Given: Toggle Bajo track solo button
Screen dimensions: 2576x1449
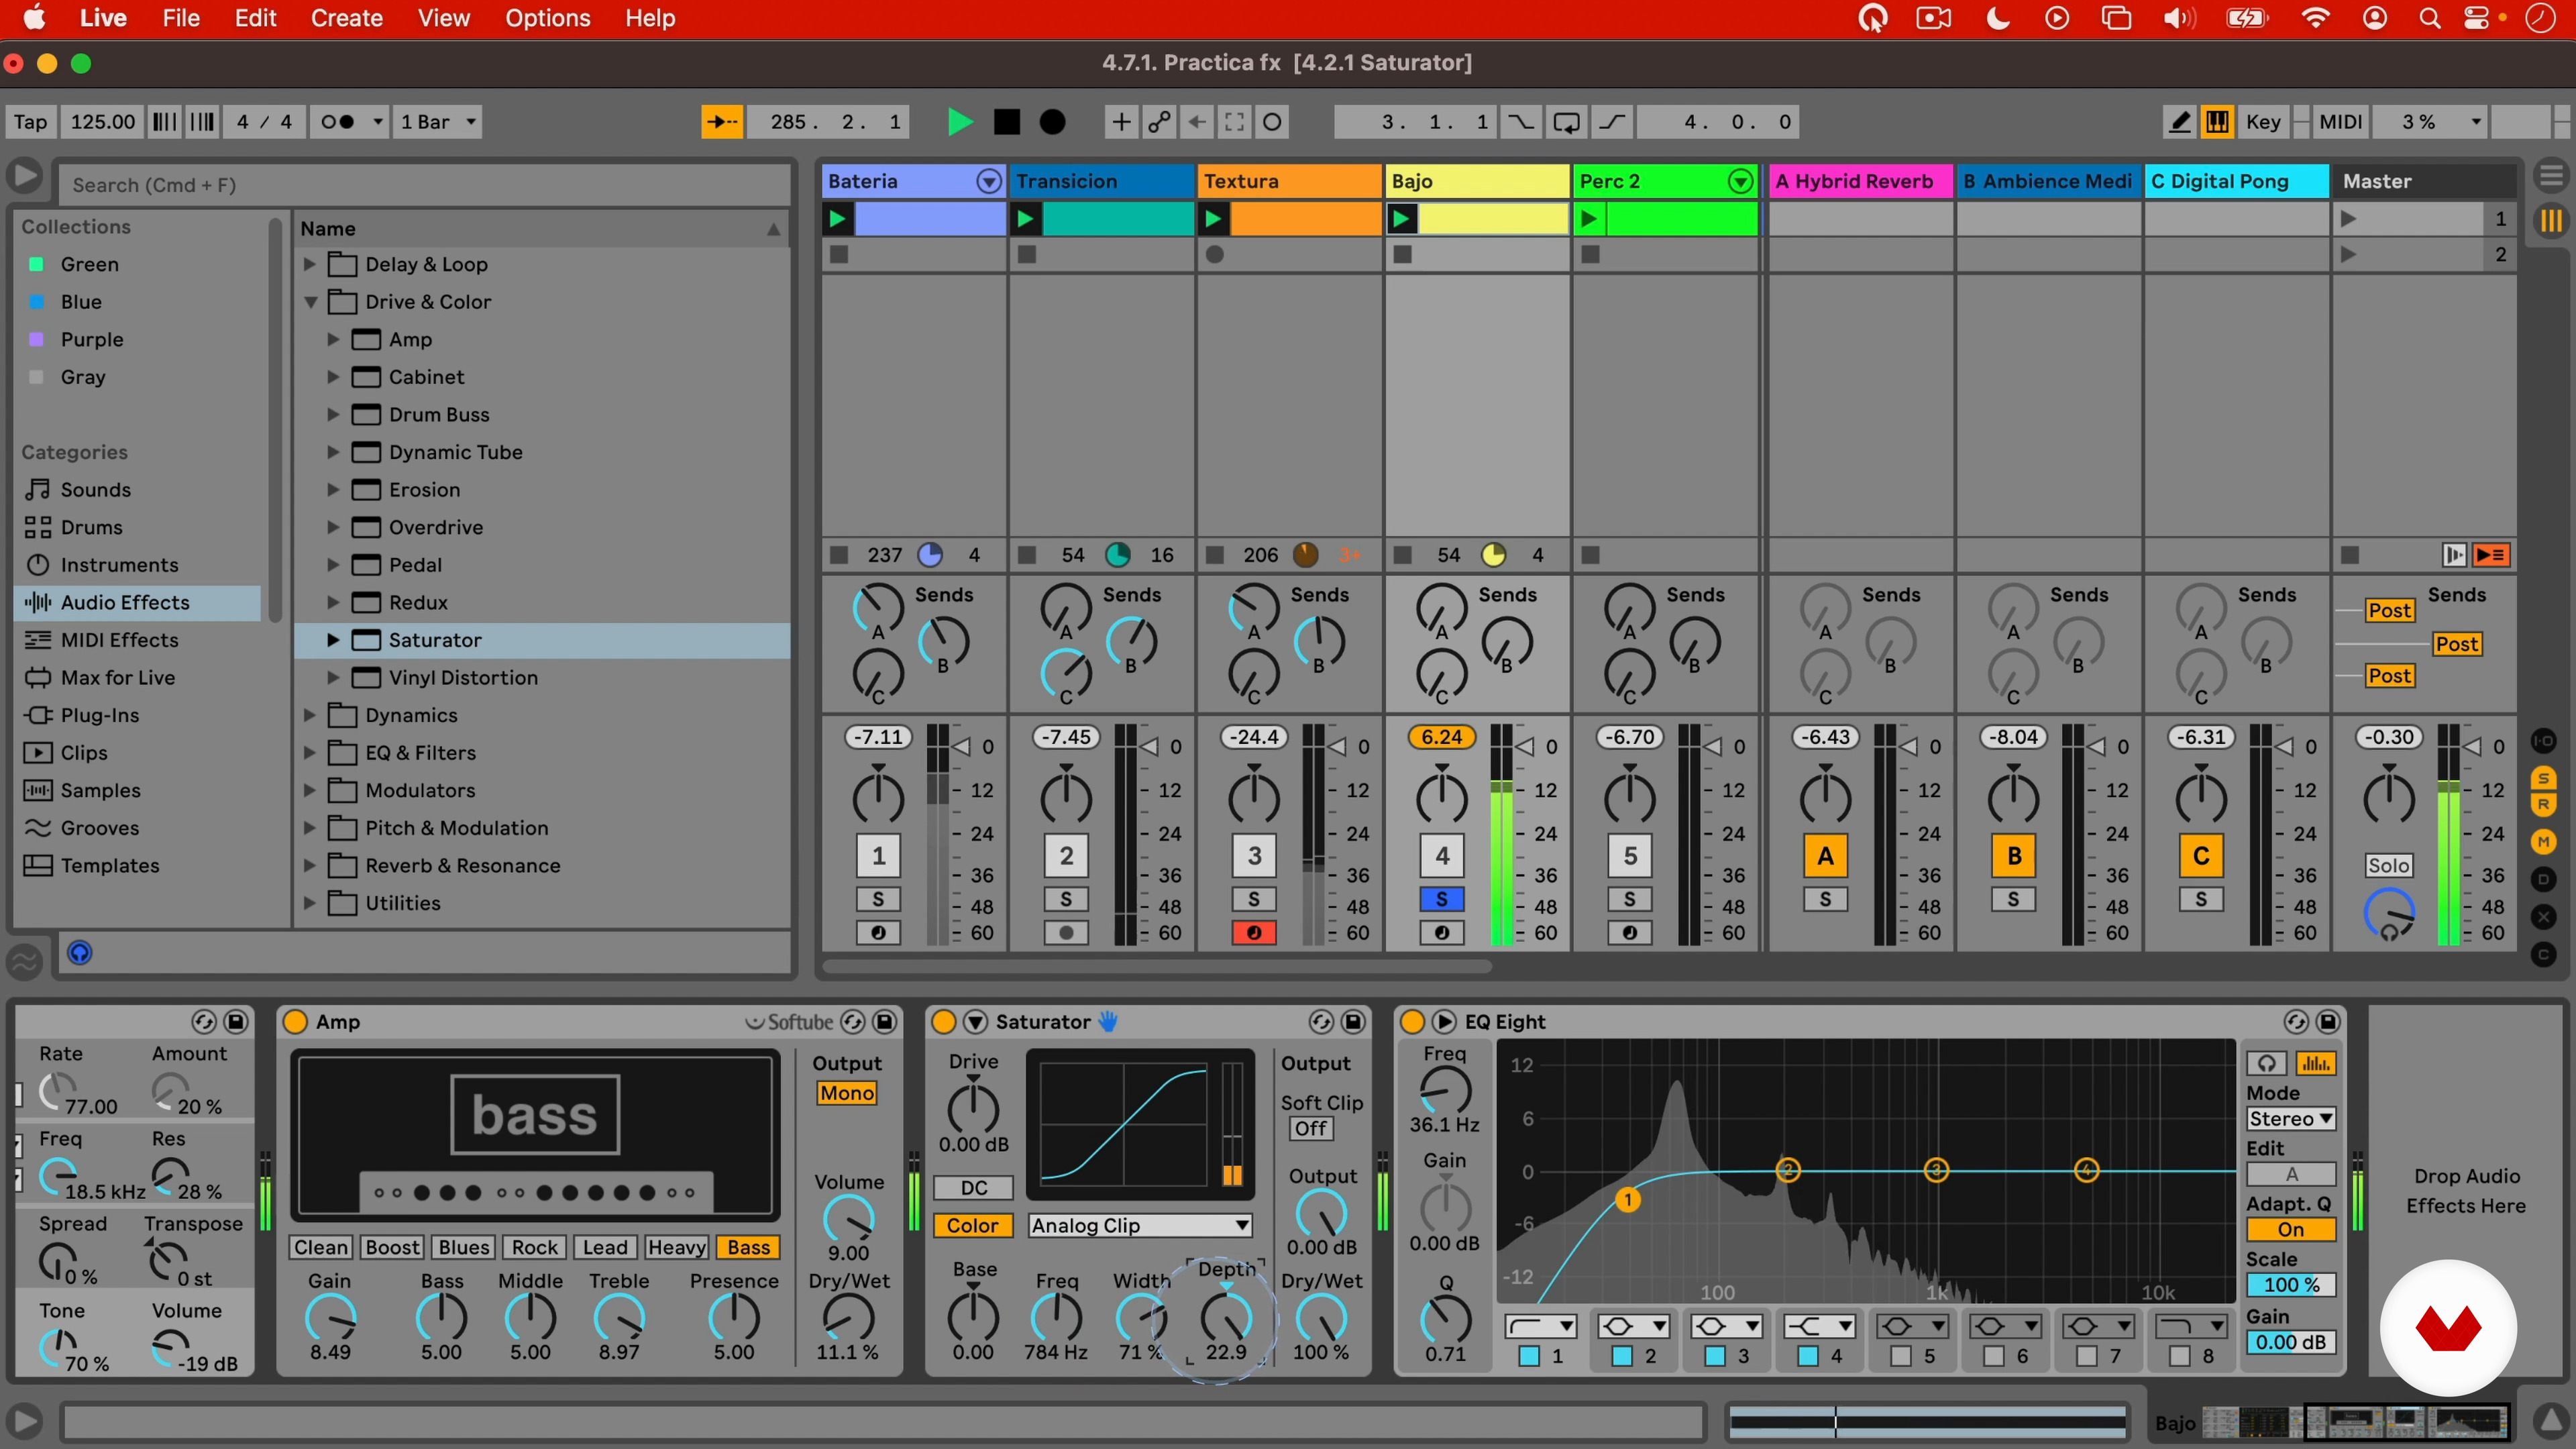Looking at the screenshot, I should 1441,899.
